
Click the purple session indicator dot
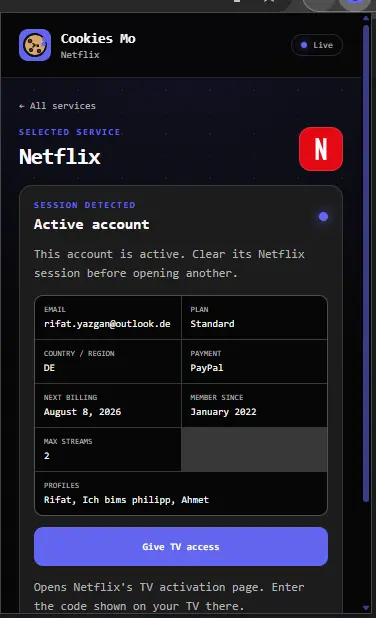click(324, 216)
